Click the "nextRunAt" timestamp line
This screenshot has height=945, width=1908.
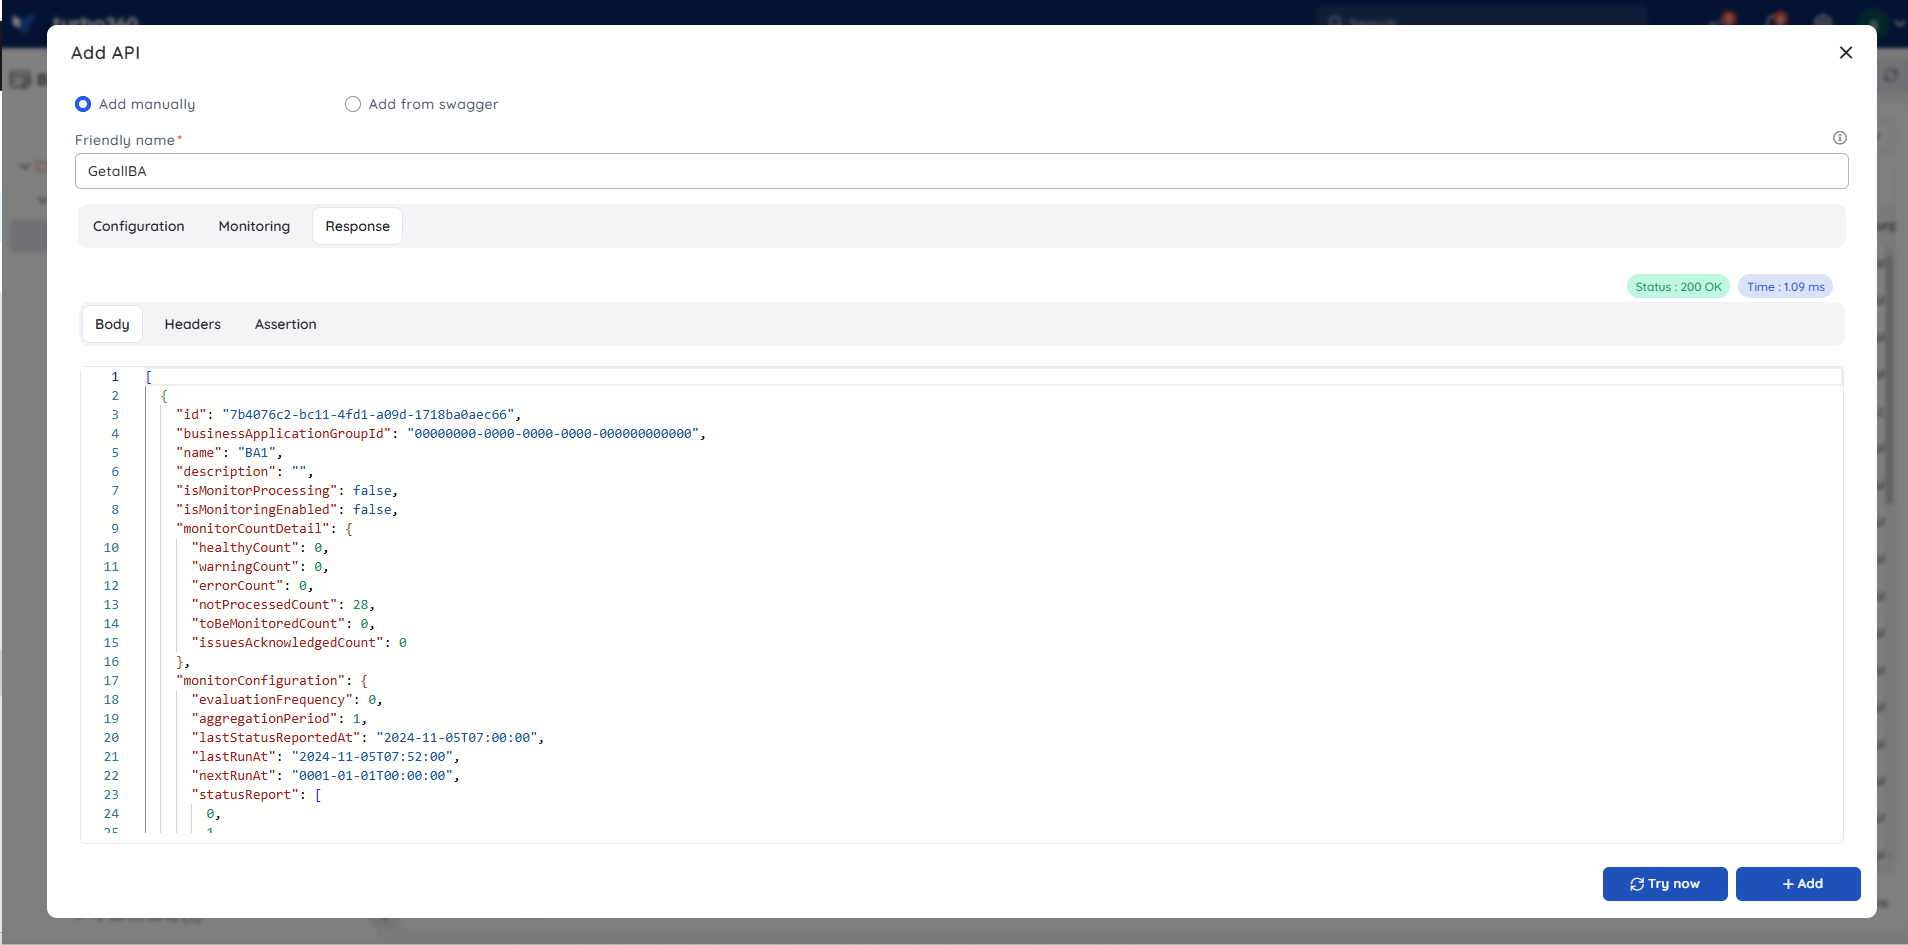point(325,776)
